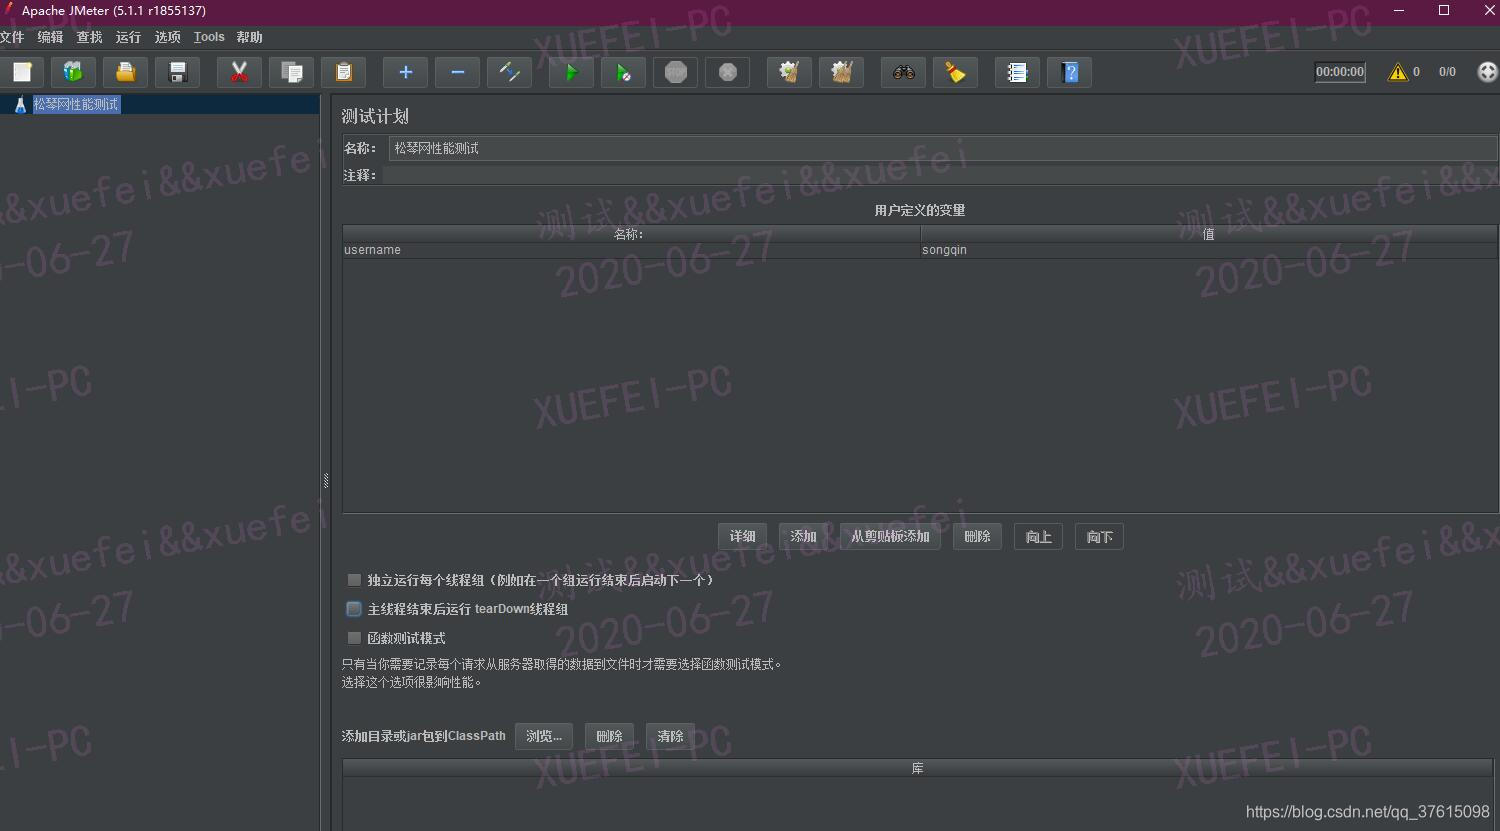This screenshot has height=831, width=1500.
Task: Click the 值 column header
Action: (1209, 234)
